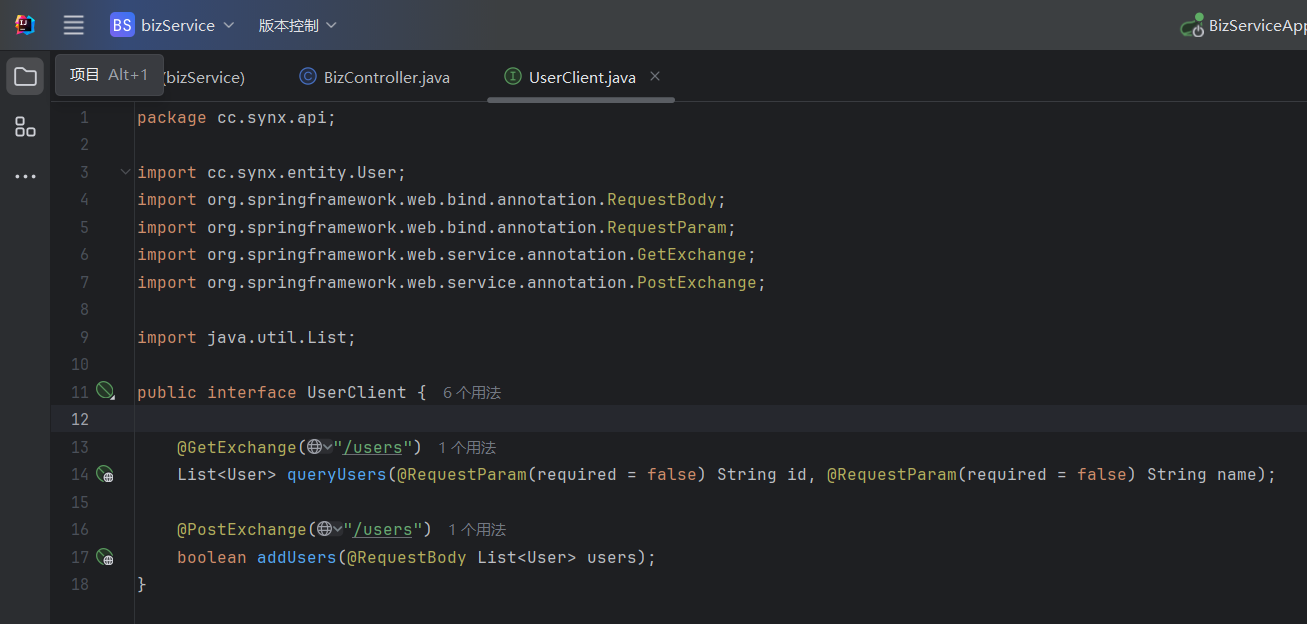Close the UserClient.java tab
The image size is (1307, 624).
[655, 76]
